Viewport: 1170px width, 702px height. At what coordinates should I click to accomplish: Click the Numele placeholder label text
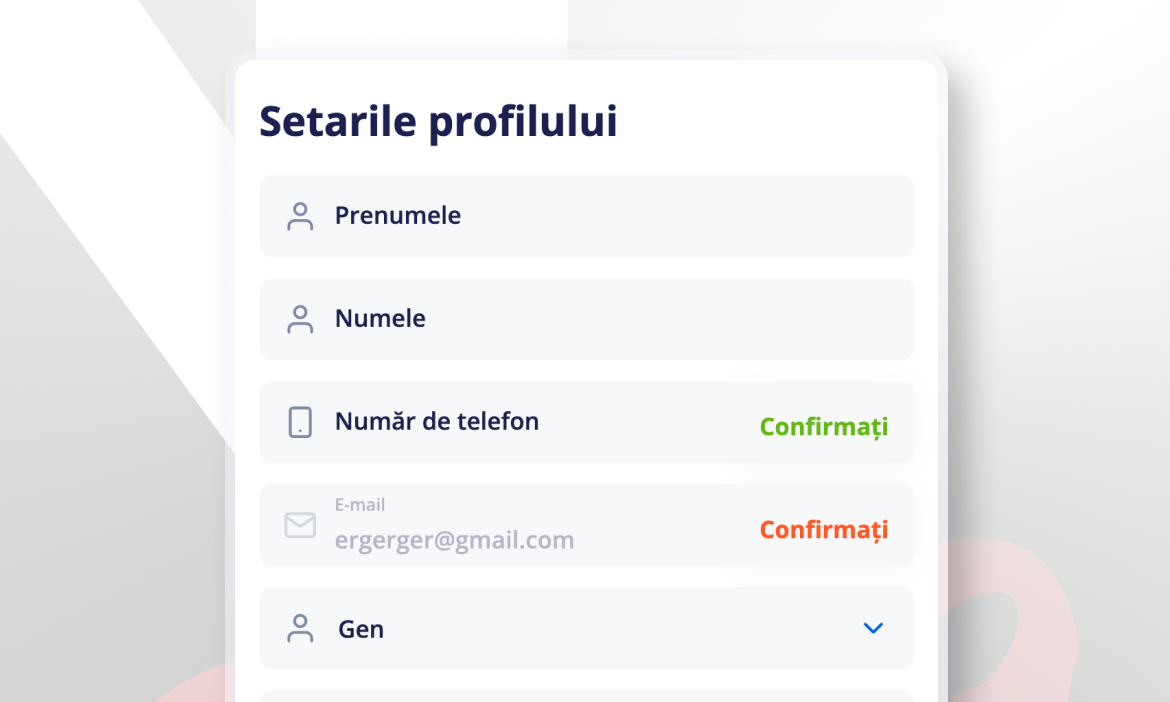click(x=380, y=319)
